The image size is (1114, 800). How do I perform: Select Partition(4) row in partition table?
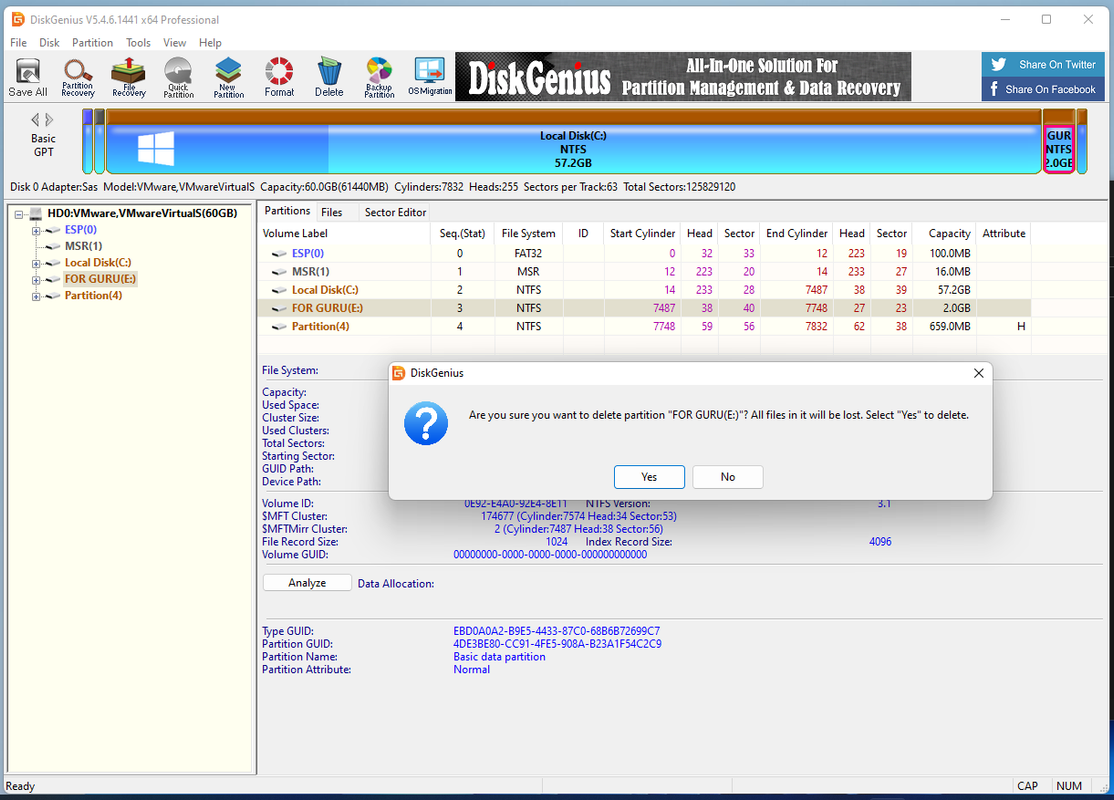coord(645,326)
